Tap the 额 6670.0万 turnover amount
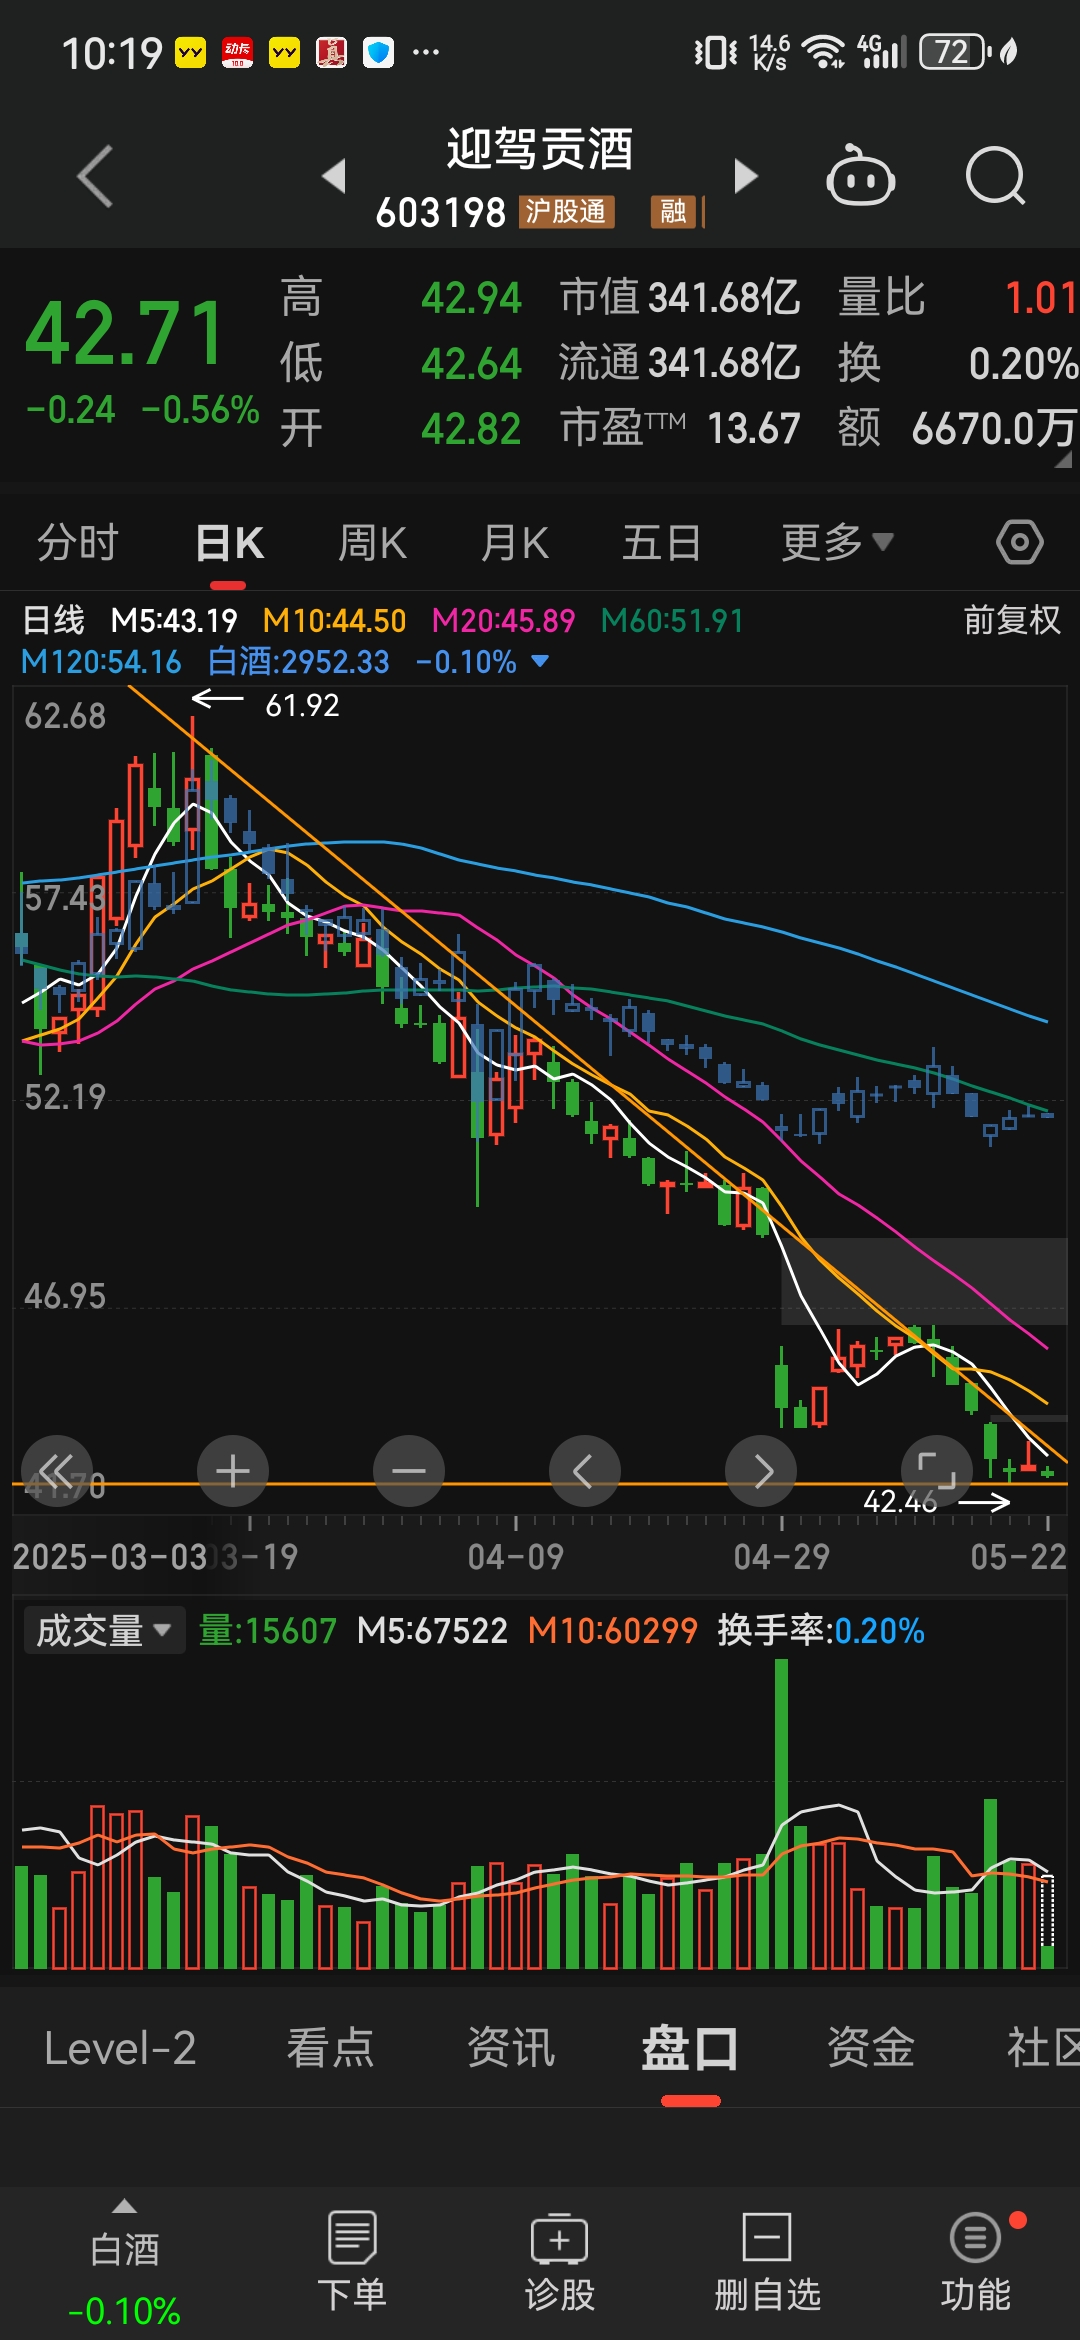The image size is (1080, 2340). point(957,429)
